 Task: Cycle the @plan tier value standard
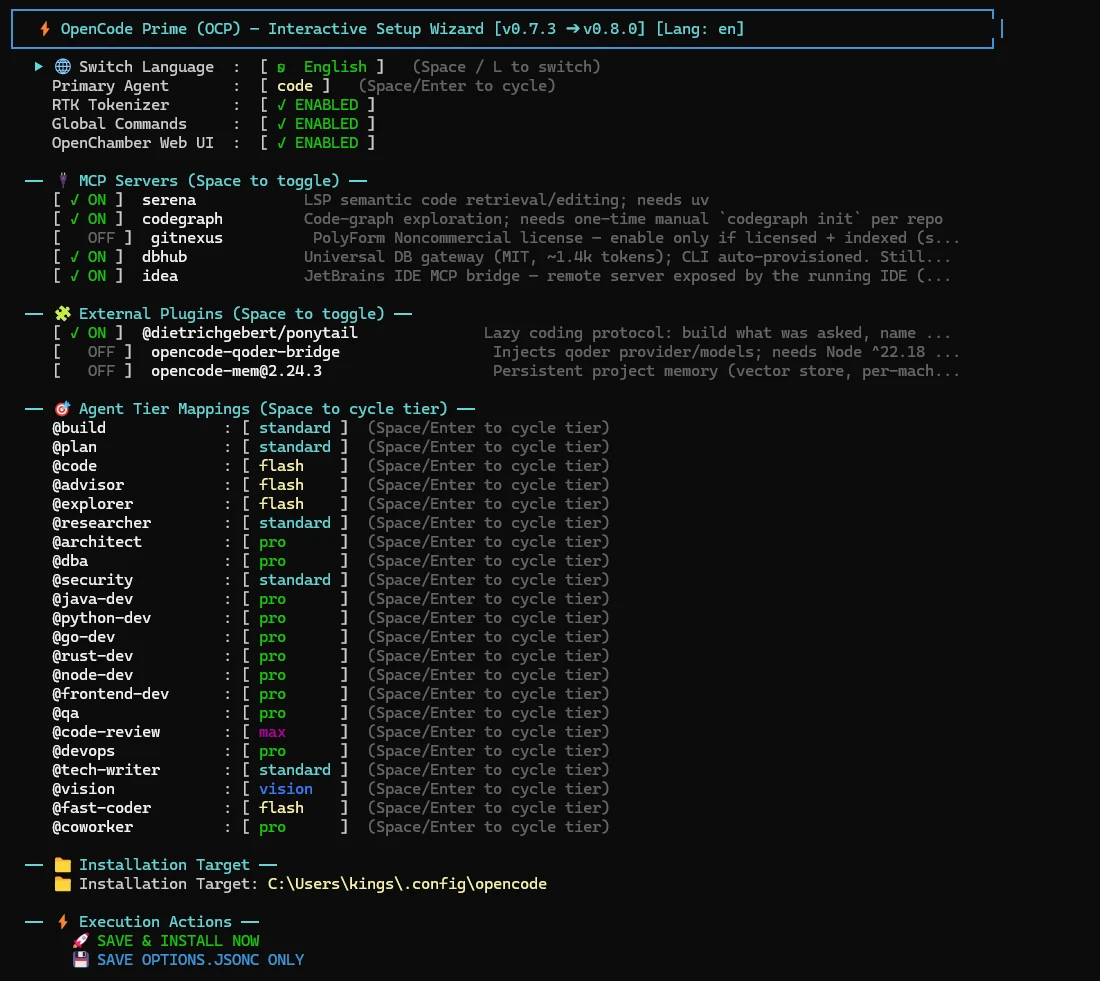point(295,447)
